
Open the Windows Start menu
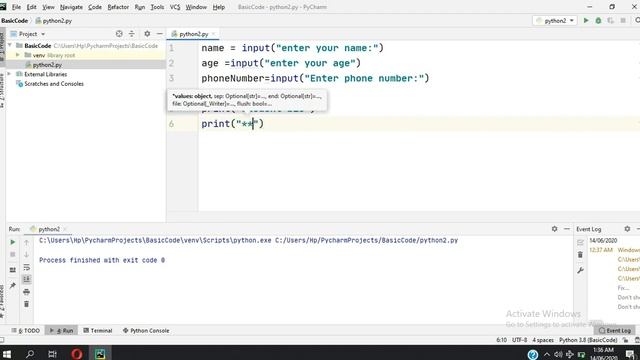[x=7, y=354]
